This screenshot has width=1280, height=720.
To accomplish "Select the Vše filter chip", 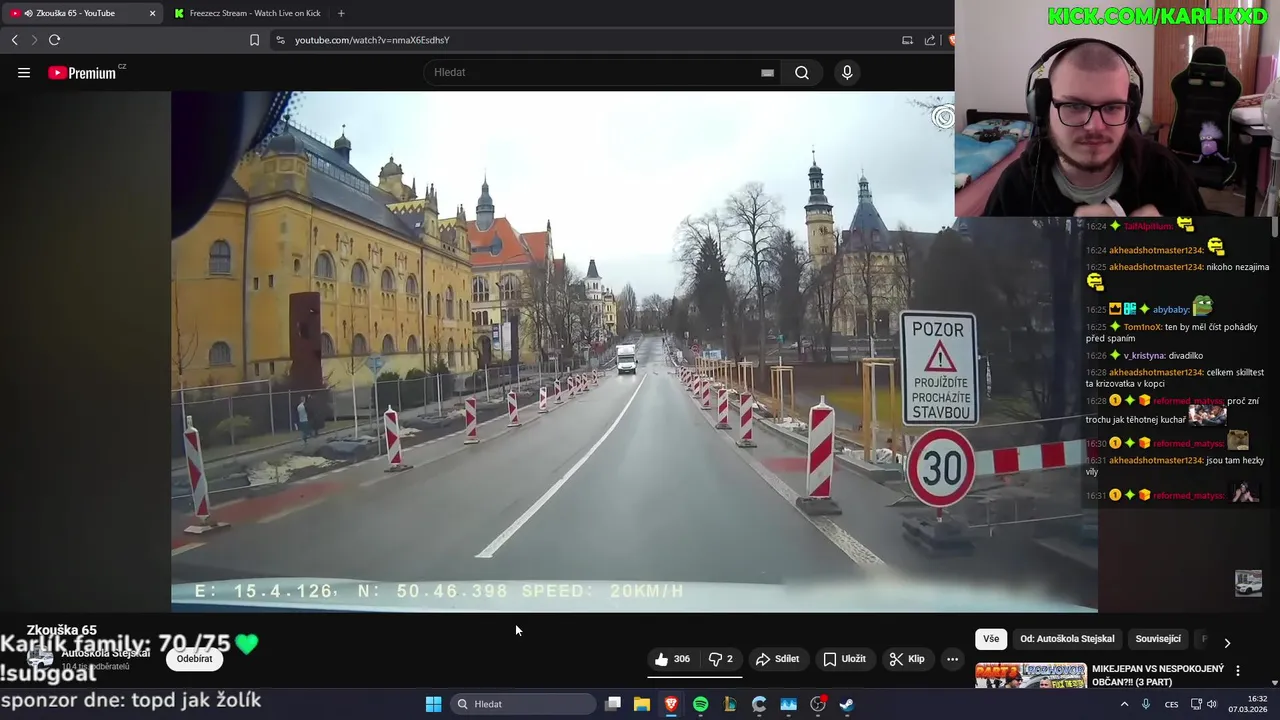I will tap(990, 639).
